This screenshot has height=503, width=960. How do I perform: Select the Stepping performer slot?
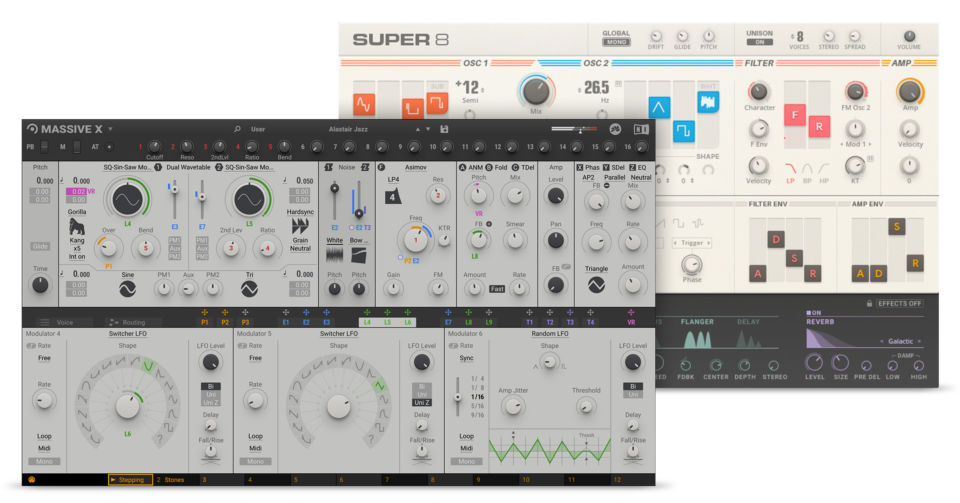130,480
